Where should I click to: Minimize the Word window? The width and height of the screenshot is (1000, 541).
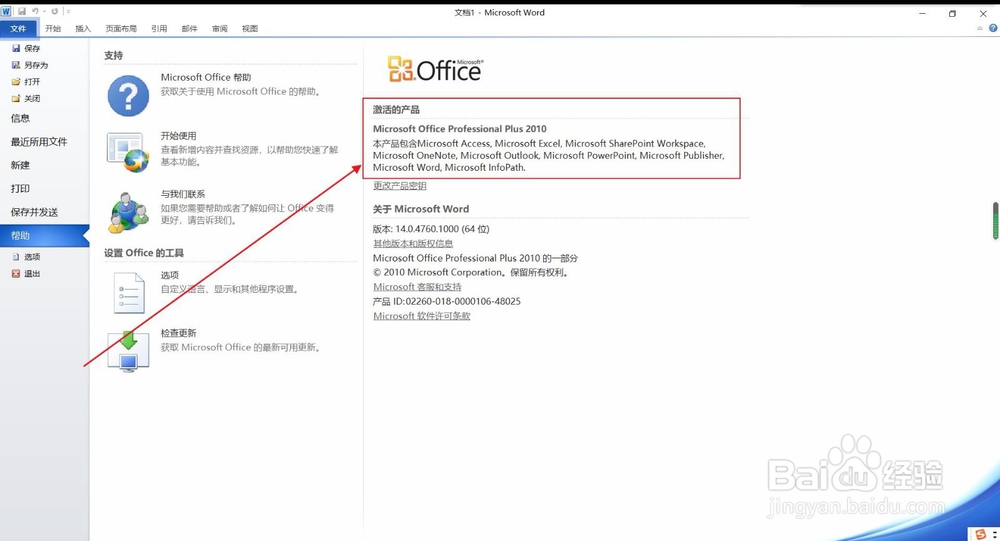click(922, 13)
